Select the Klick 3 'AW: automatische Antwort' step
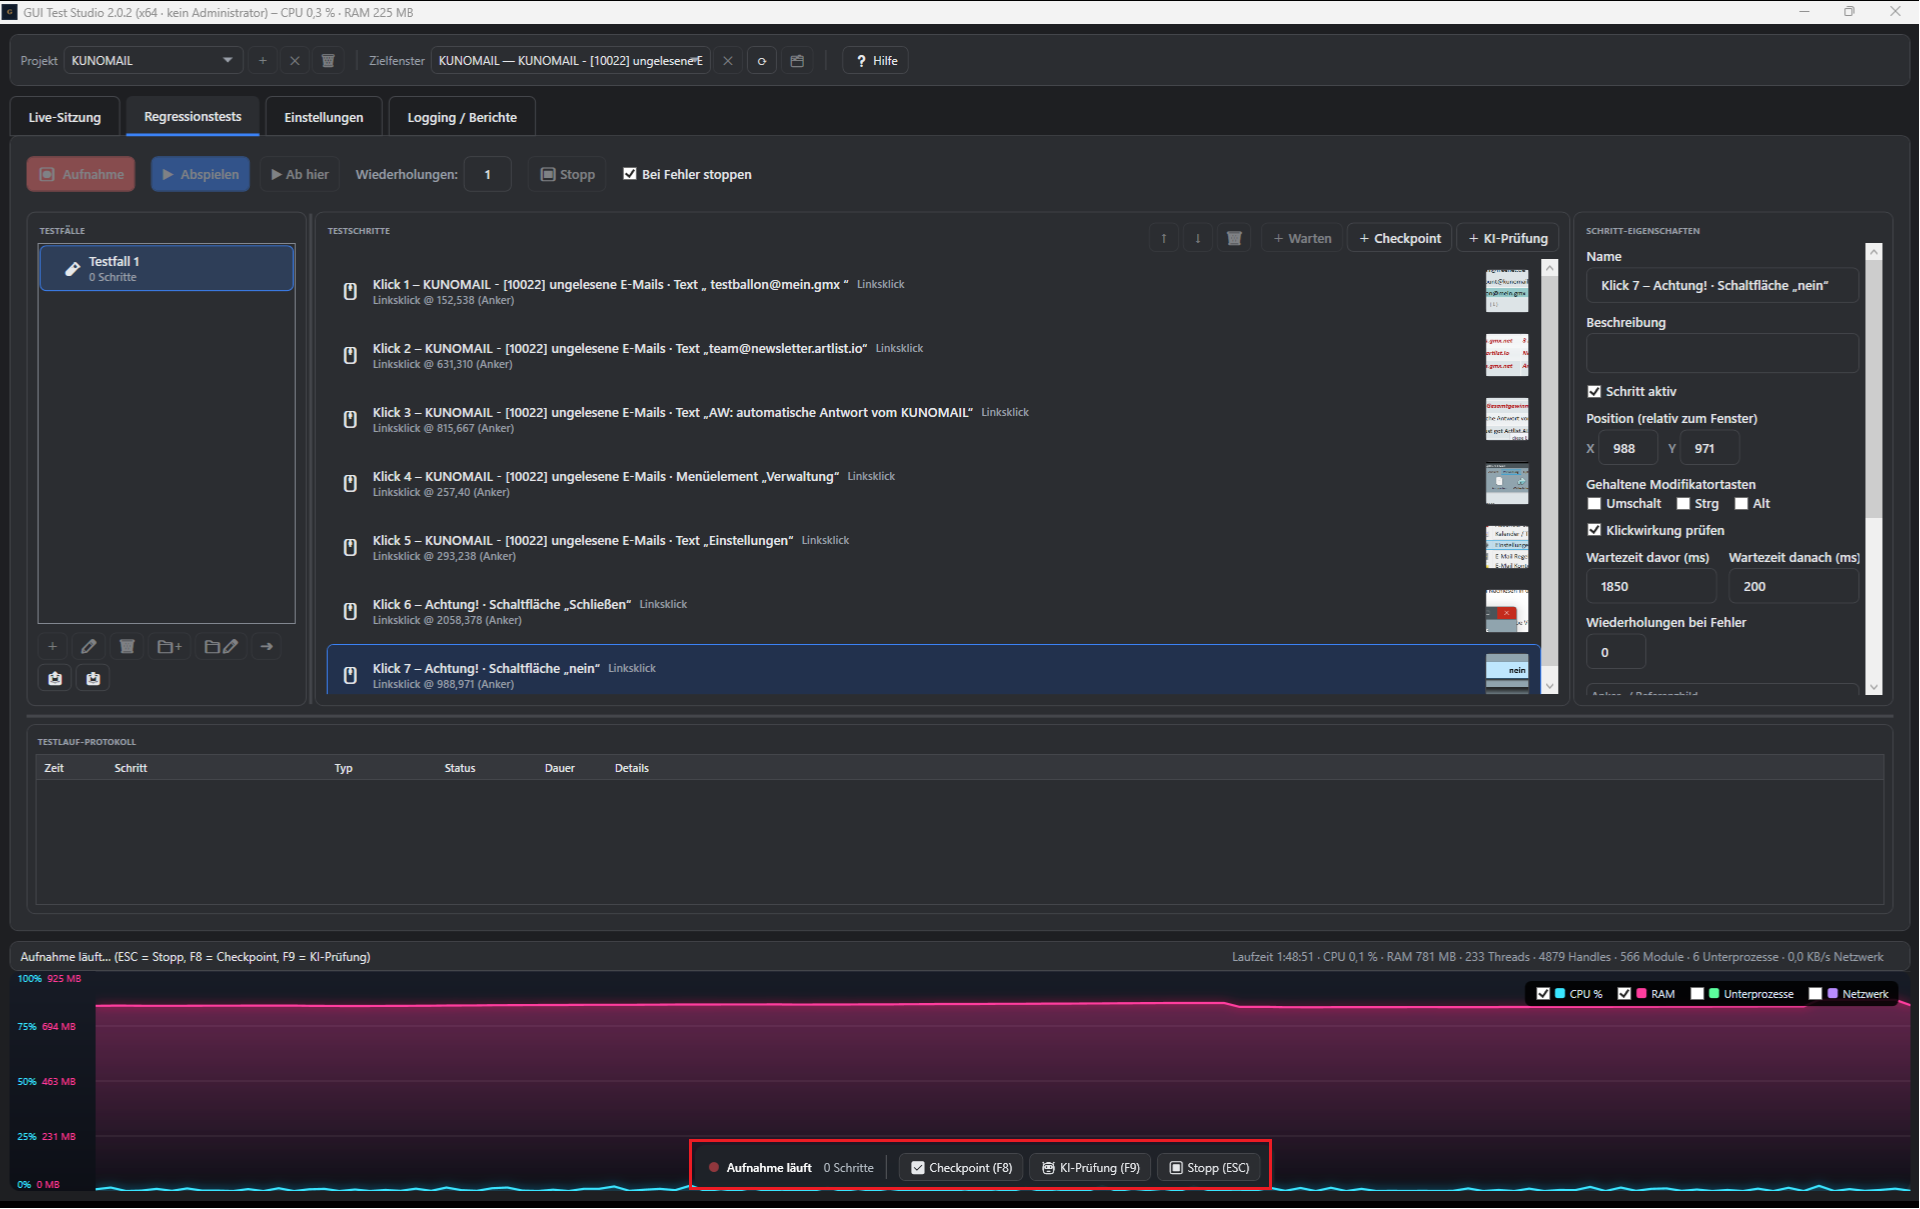Screen dimensions: 1920x1209 click(x=932, y=420)
